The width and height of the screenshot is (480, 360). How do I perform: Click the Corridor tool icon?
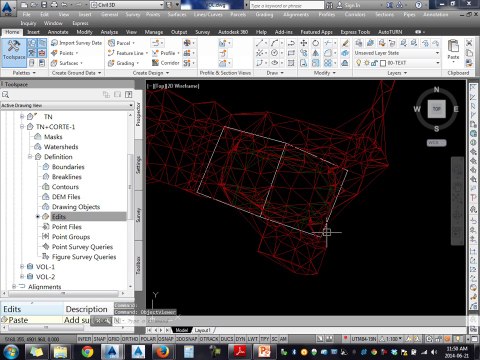(155, 63)
